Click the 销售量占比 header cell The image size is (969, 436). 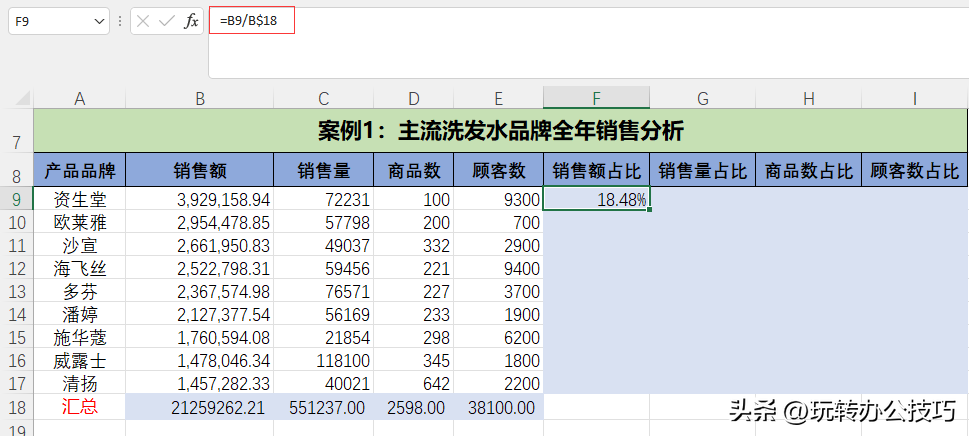[x=703, y=170]
